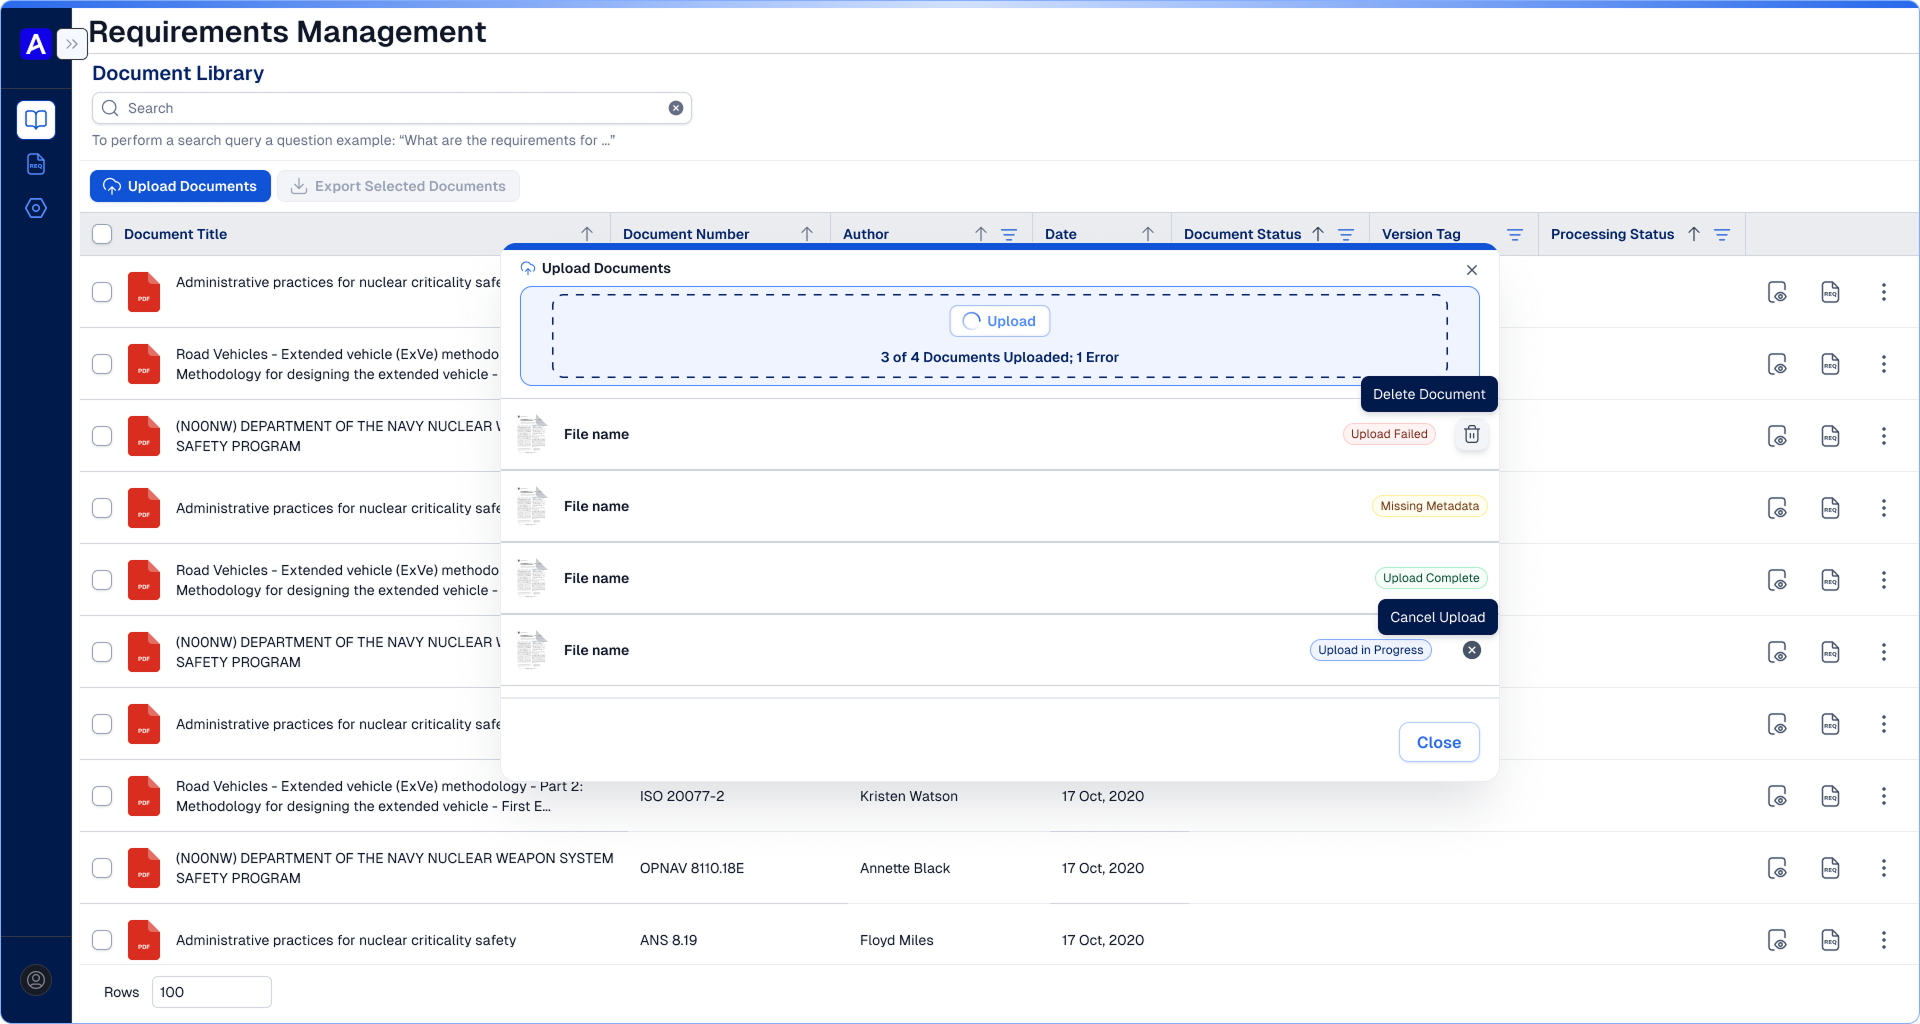The height and width of the screenshot is (1024, 1920).
Task: Clear the search field
Action: click(x=676, y=108)
